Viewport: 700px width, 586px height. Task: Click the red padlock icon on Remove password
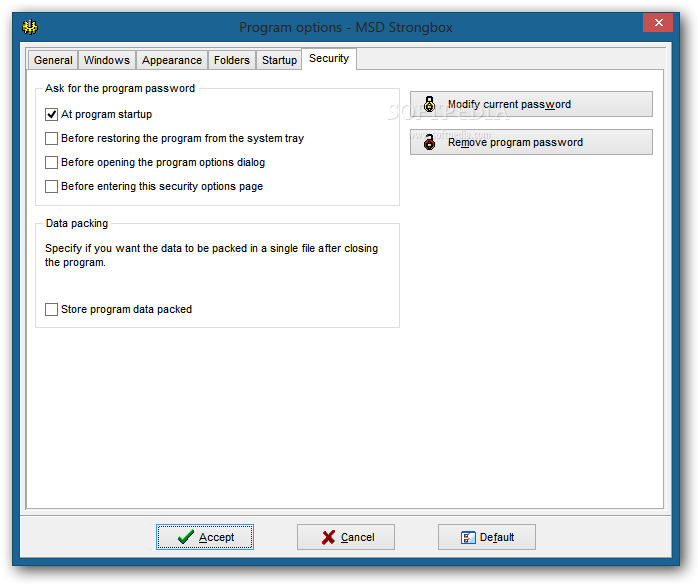429,142
